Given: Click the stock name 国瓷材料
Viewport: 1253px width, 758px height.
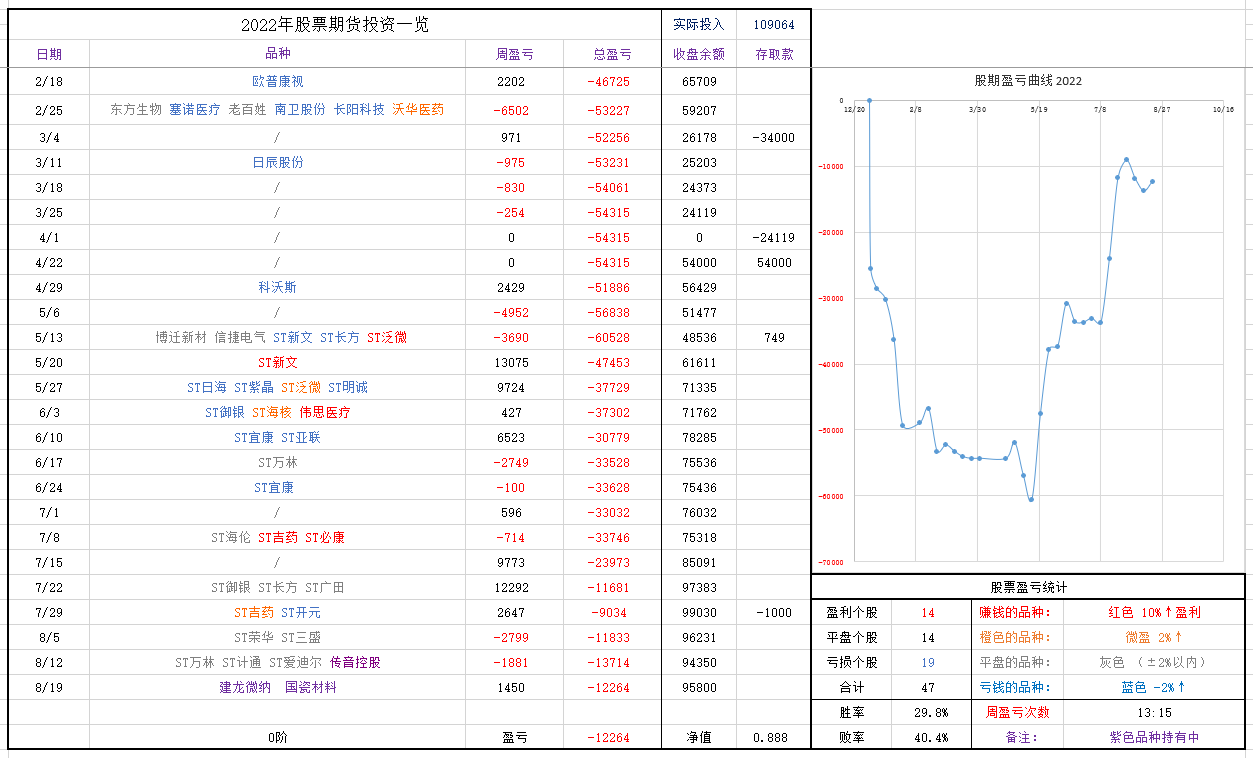Looking at the screenshot, I should (x=311, y=687).
